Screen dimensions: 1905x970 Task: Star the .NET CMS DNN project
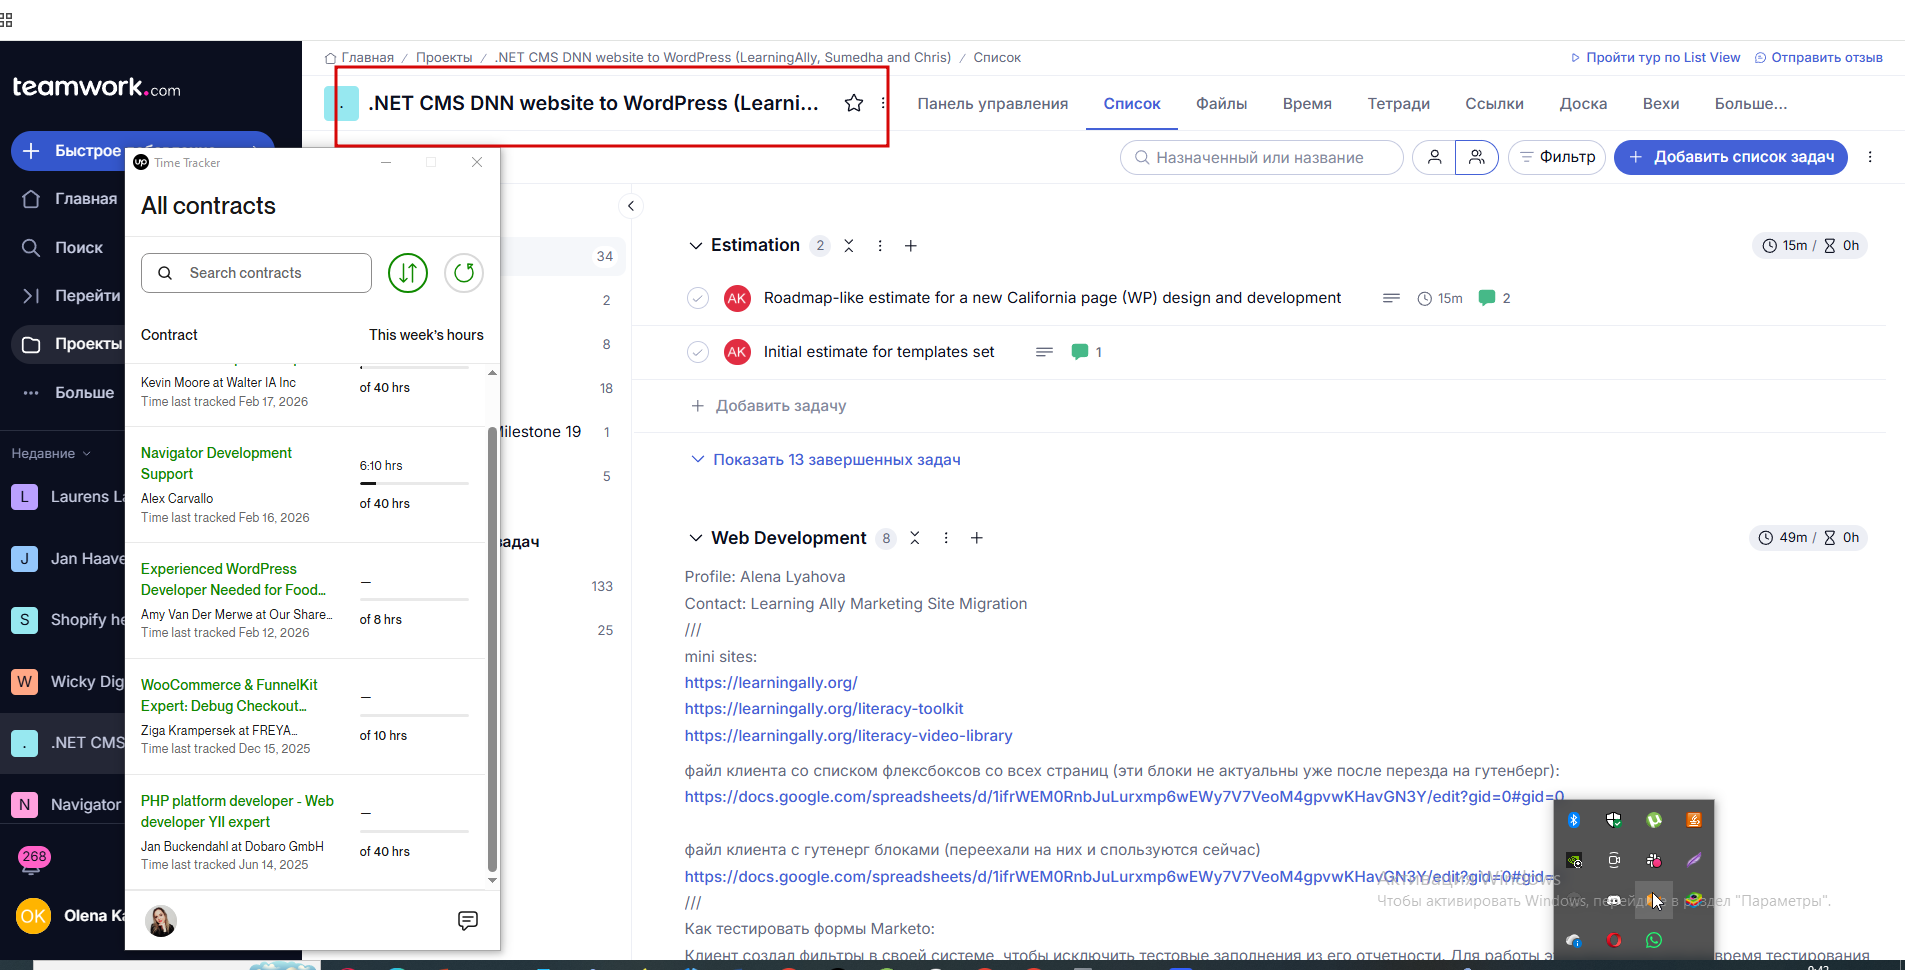click(854, 103)
